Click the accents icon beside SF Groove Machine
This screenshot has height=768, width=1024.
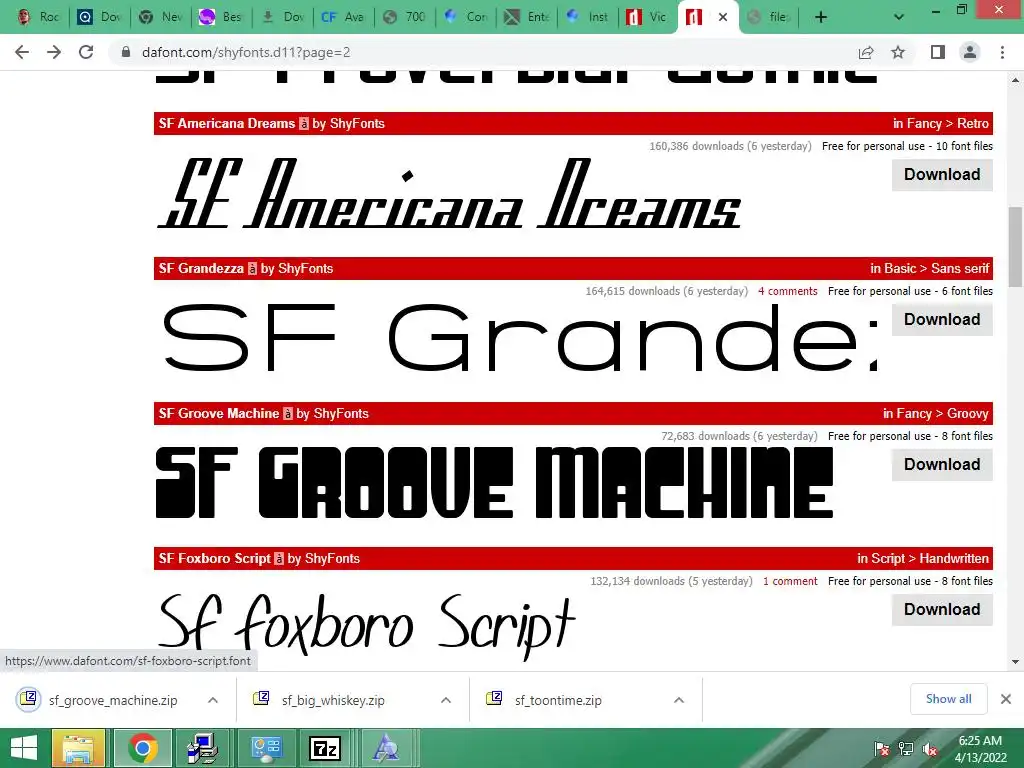[x=287, y=413]
